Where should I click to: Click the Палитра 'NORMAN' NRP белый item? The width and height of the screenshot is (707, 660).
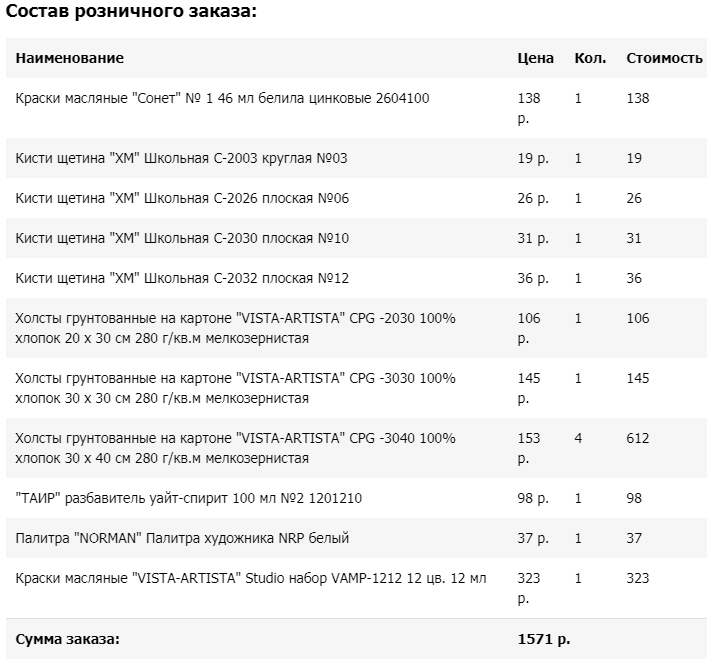pos(182,538)
